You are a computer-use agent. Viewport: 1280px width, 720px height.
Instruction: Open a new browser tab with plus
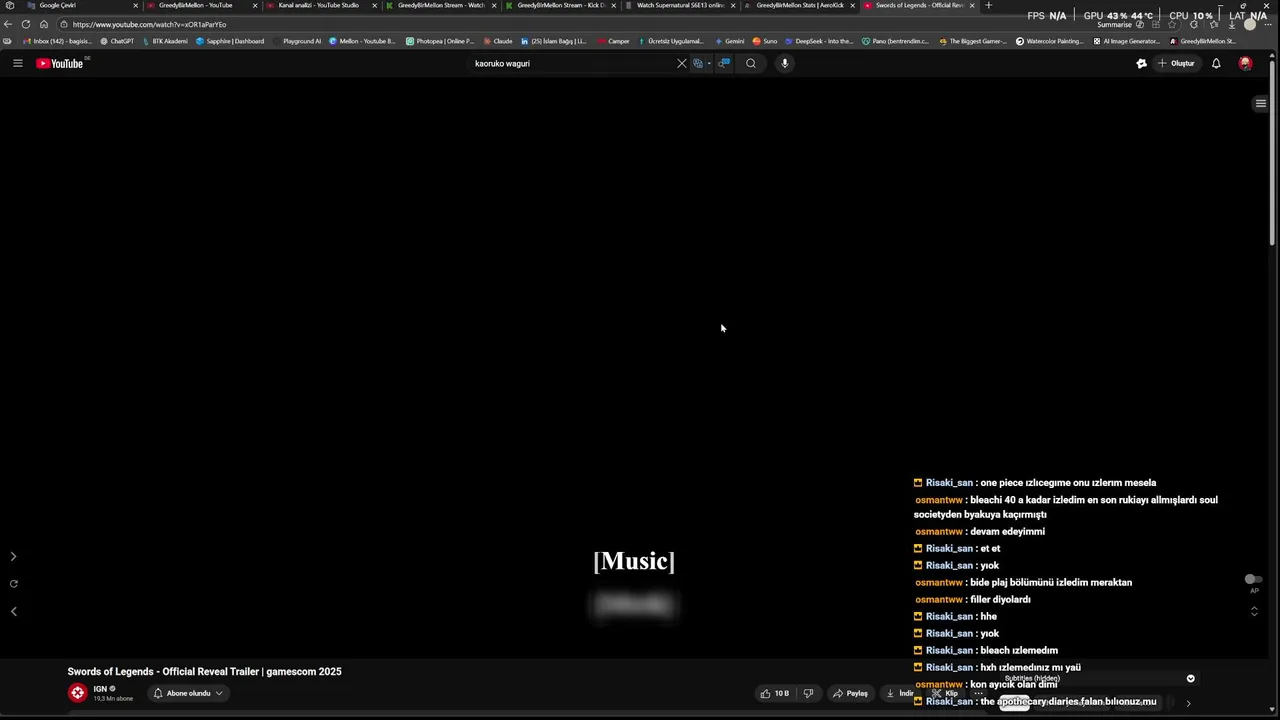click(x=989, y=5)
